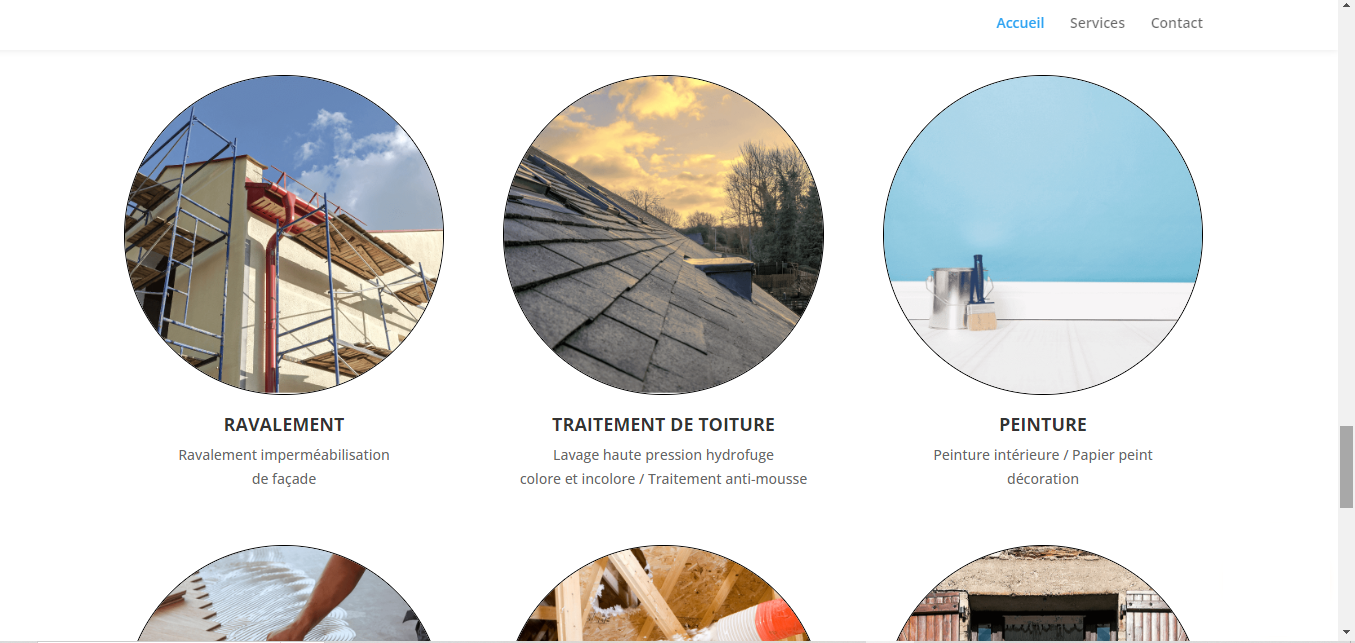Viewport: 1355px width, 643px height.
Task: Click the 'Lavage haute pression hydrofuge' text
Action: coord(663,455)
